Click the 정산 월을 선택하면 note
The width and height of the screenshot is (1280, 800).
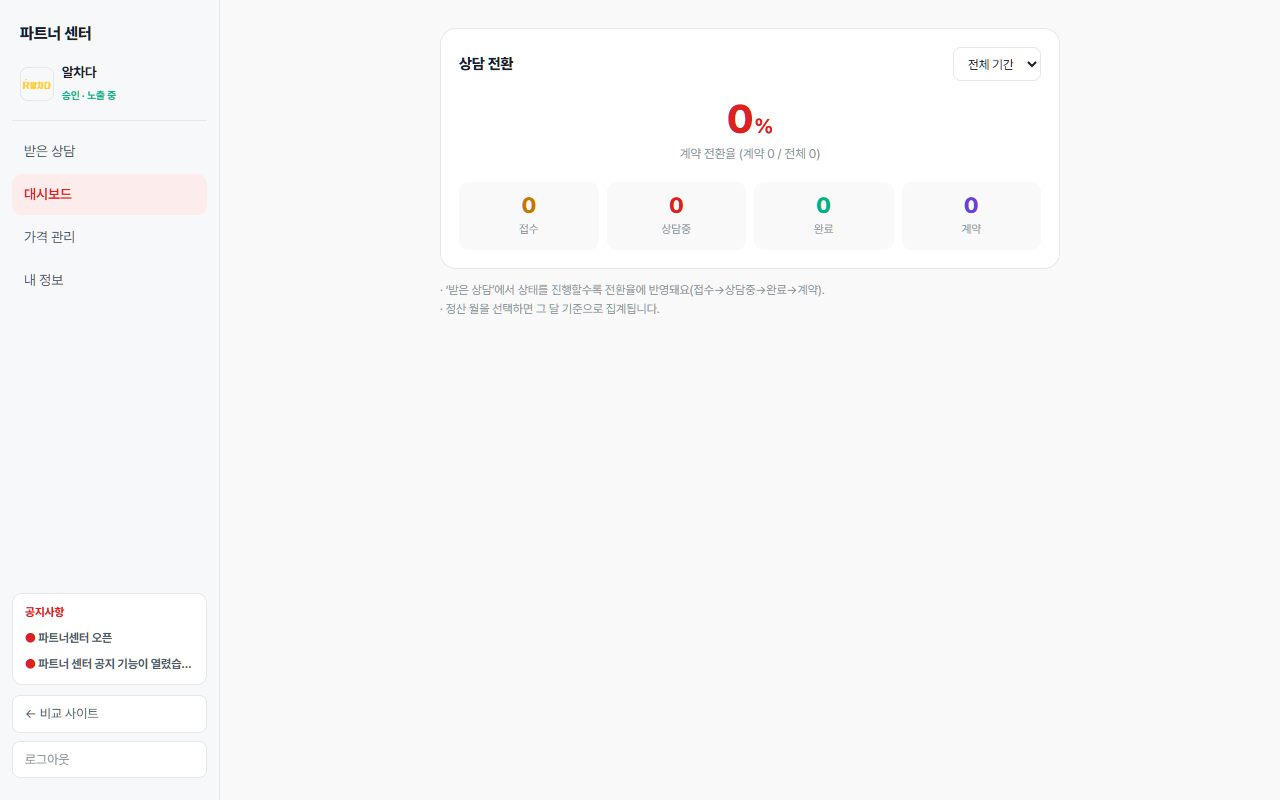tap(550, 309)
